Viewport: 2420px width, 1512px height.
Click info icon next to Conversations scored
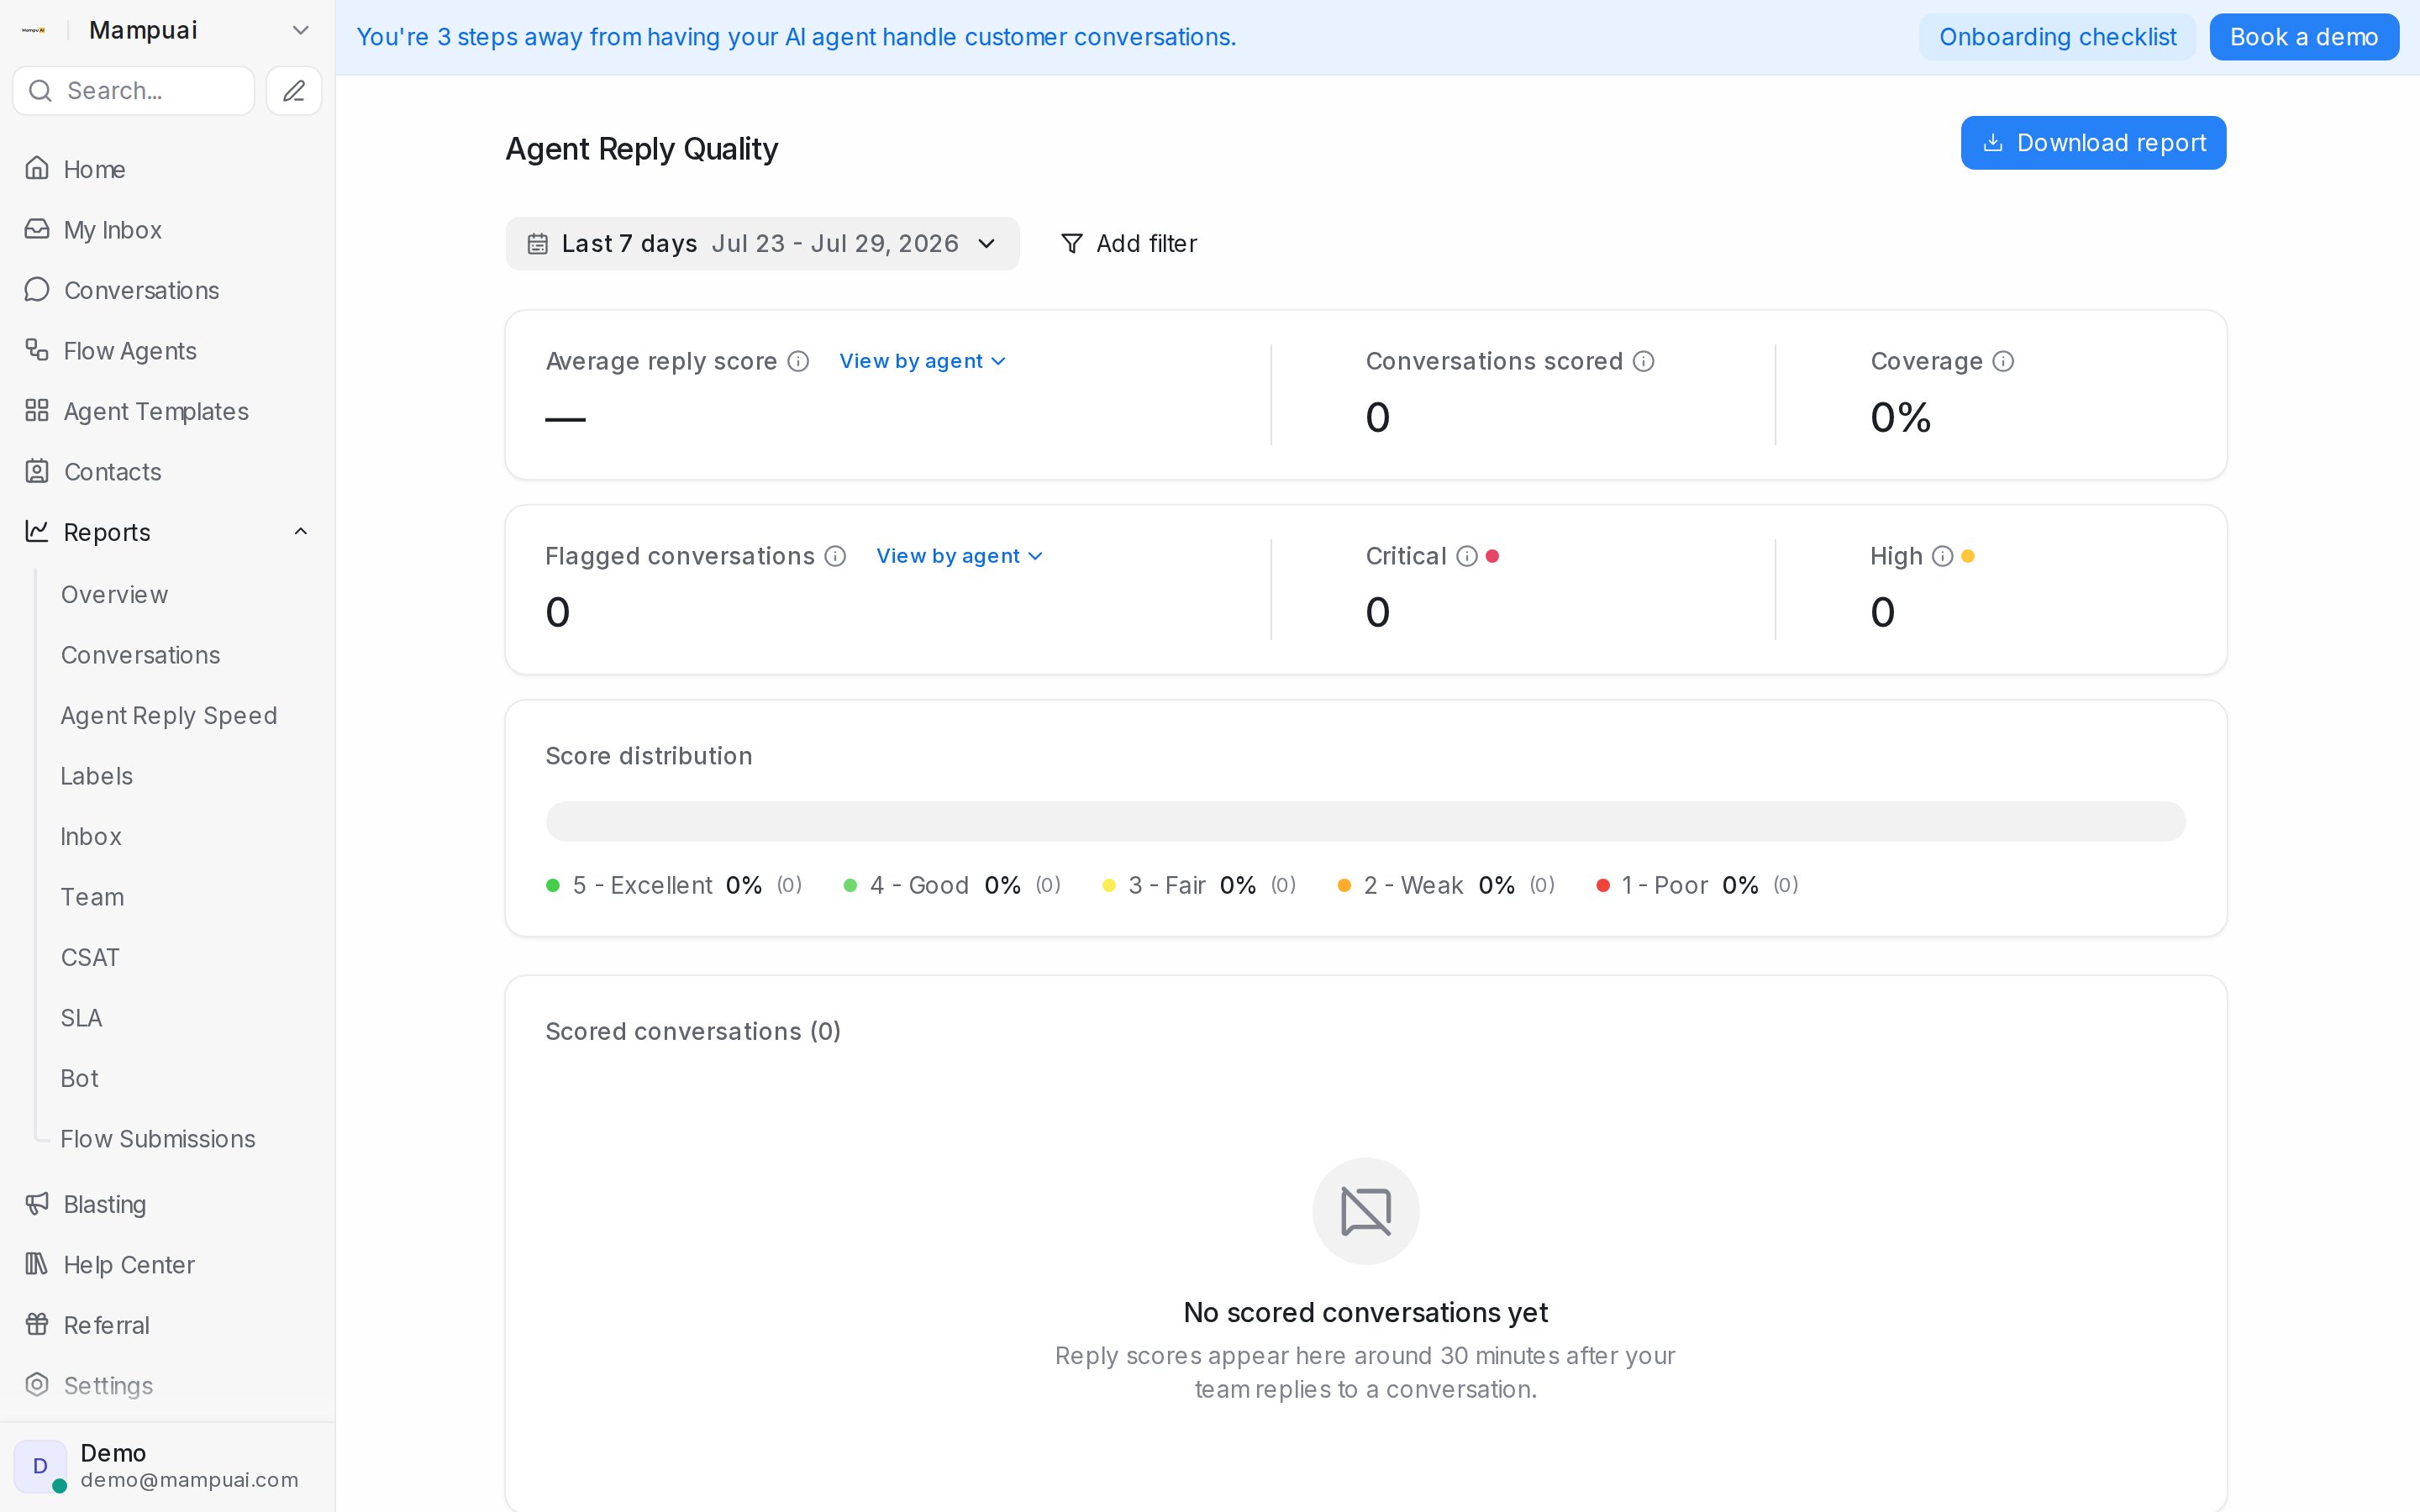point(1644,361)
